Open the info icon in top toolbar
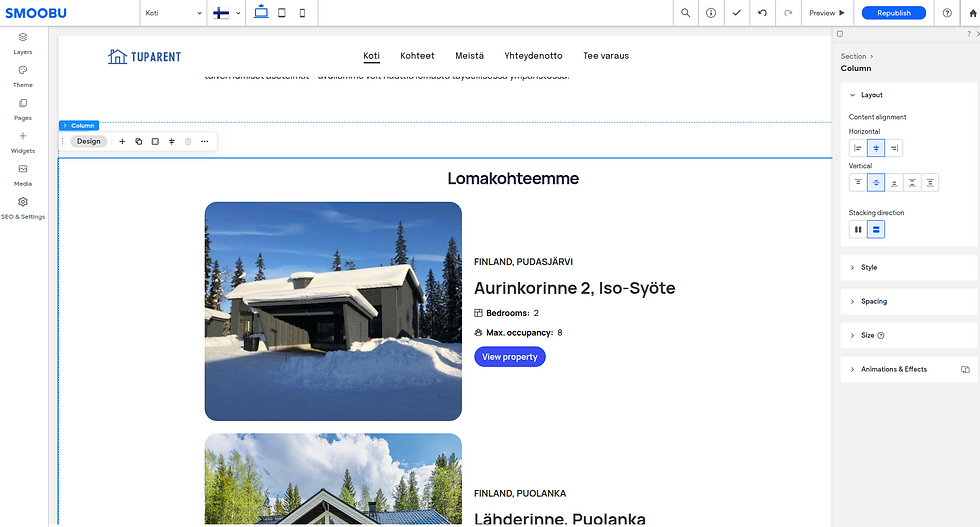Screen dimensions: 980x527 (x=711, y=13)
